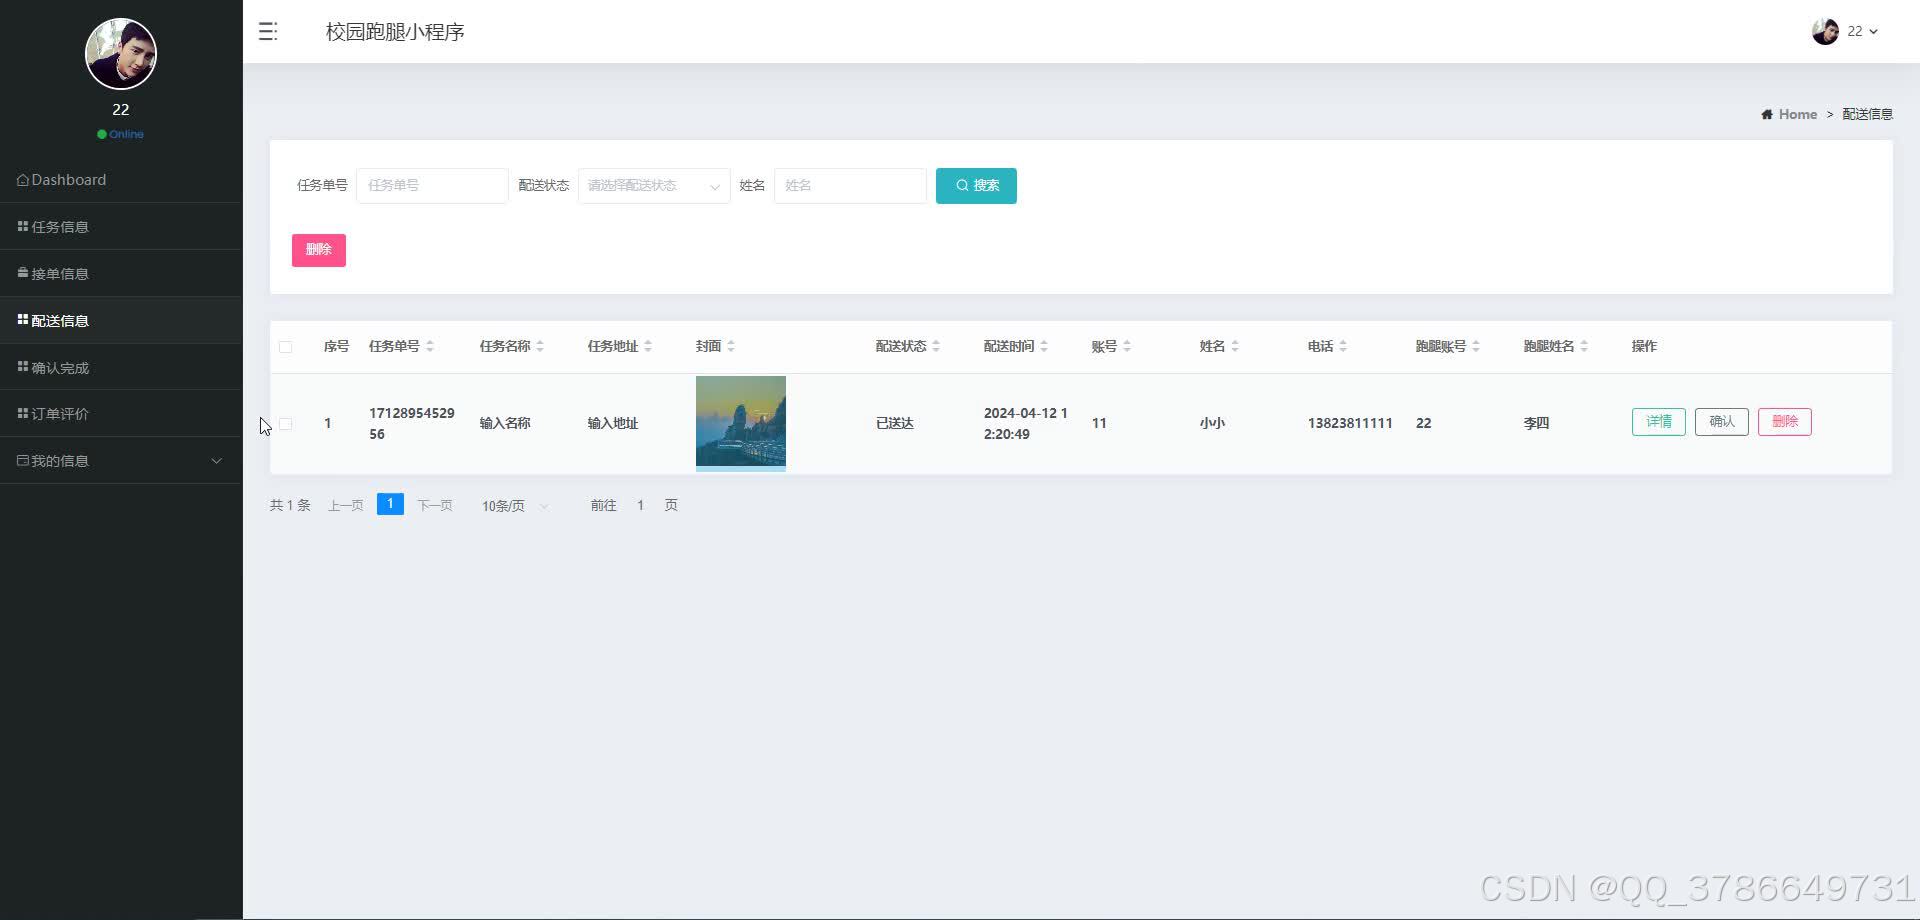Sort by 封面 column arrows

pos(731,347)
